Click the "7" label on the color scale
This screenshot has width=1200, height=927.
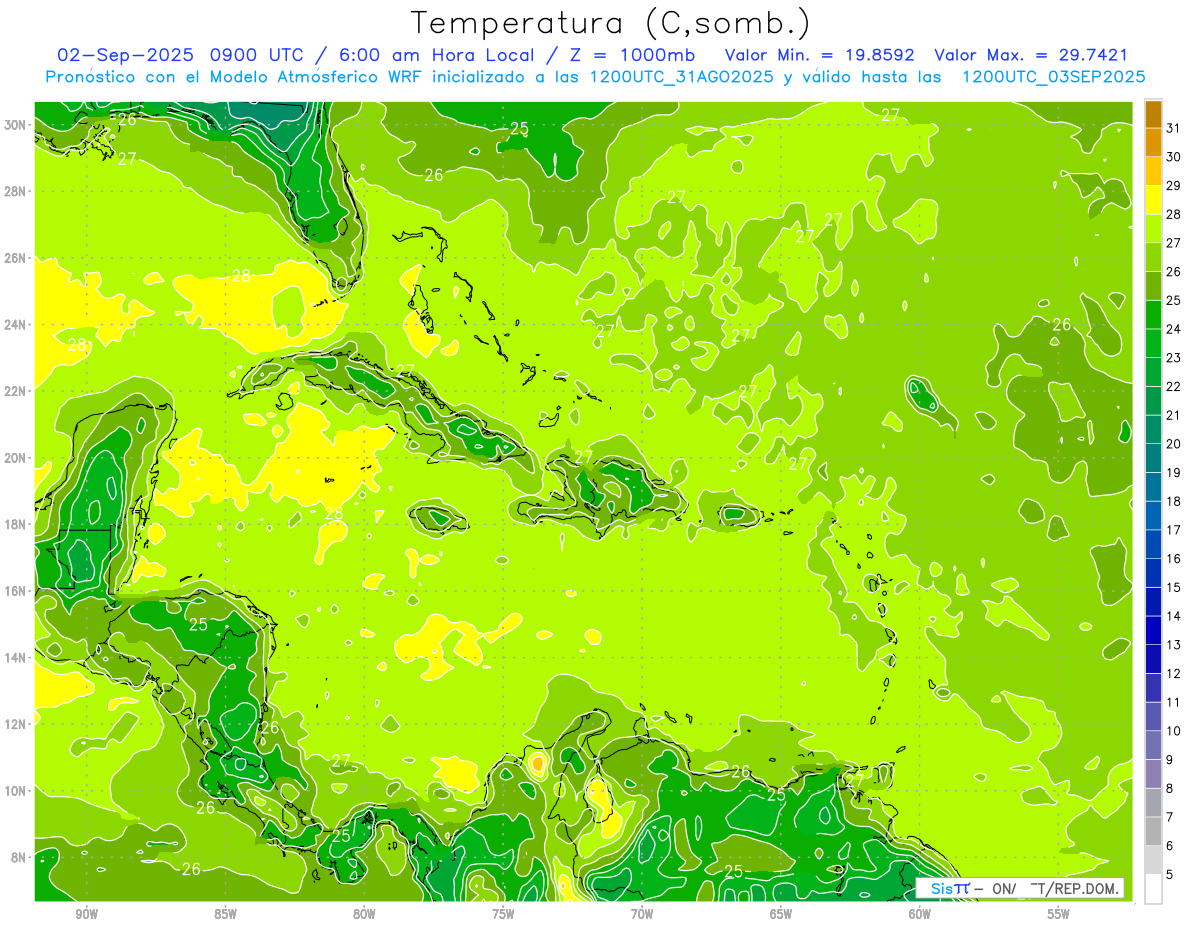[x=1170, y=817]
